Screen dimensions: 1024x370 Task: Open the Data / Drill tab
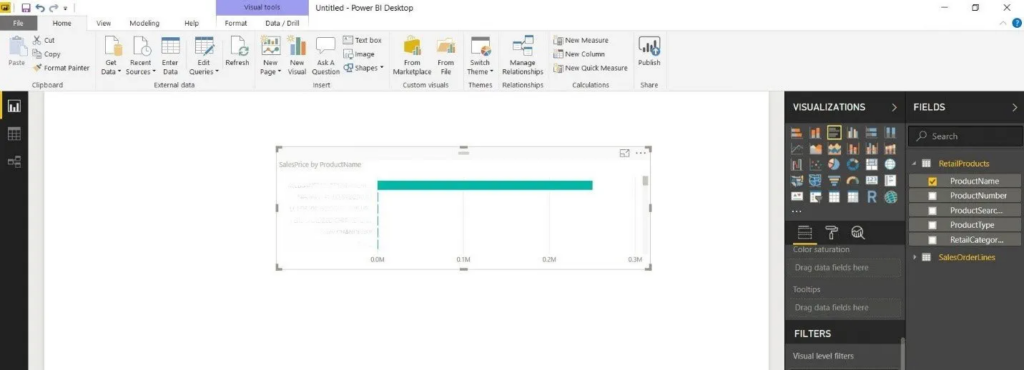pos(282,23)
